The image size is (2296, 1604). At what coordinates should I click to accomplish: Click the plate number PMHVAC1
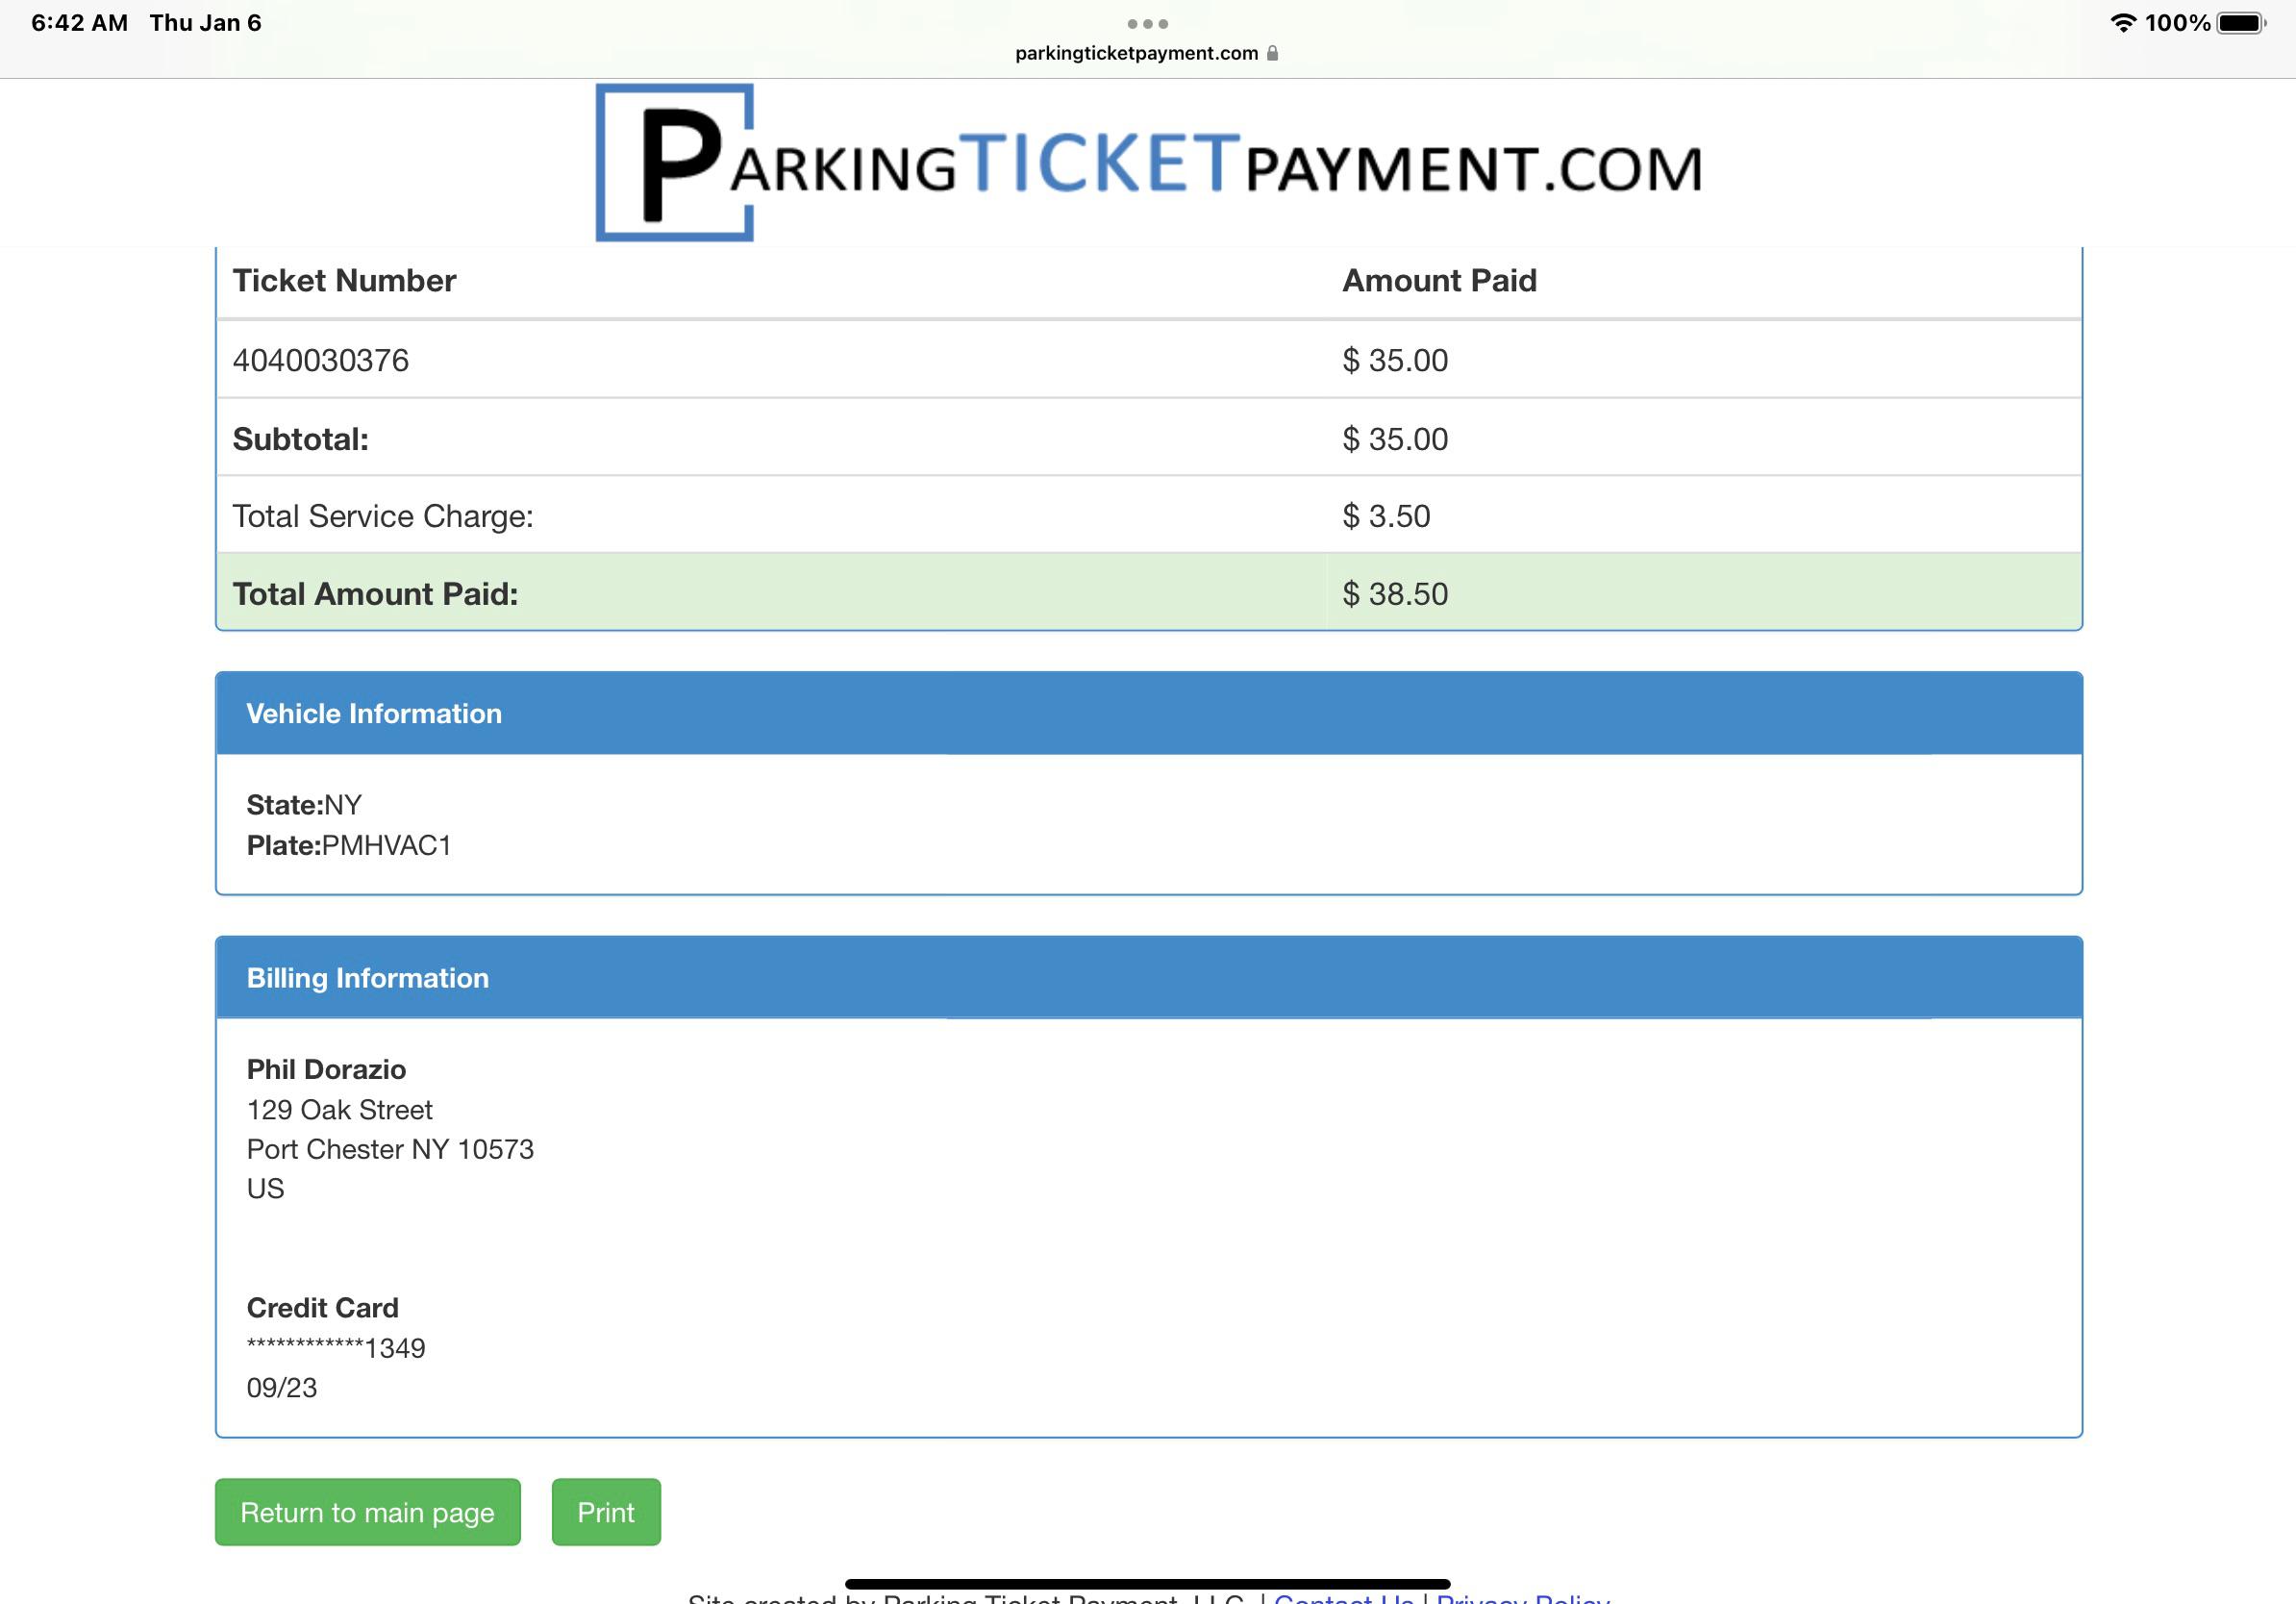pyautogui.click(x=386, y=846)
